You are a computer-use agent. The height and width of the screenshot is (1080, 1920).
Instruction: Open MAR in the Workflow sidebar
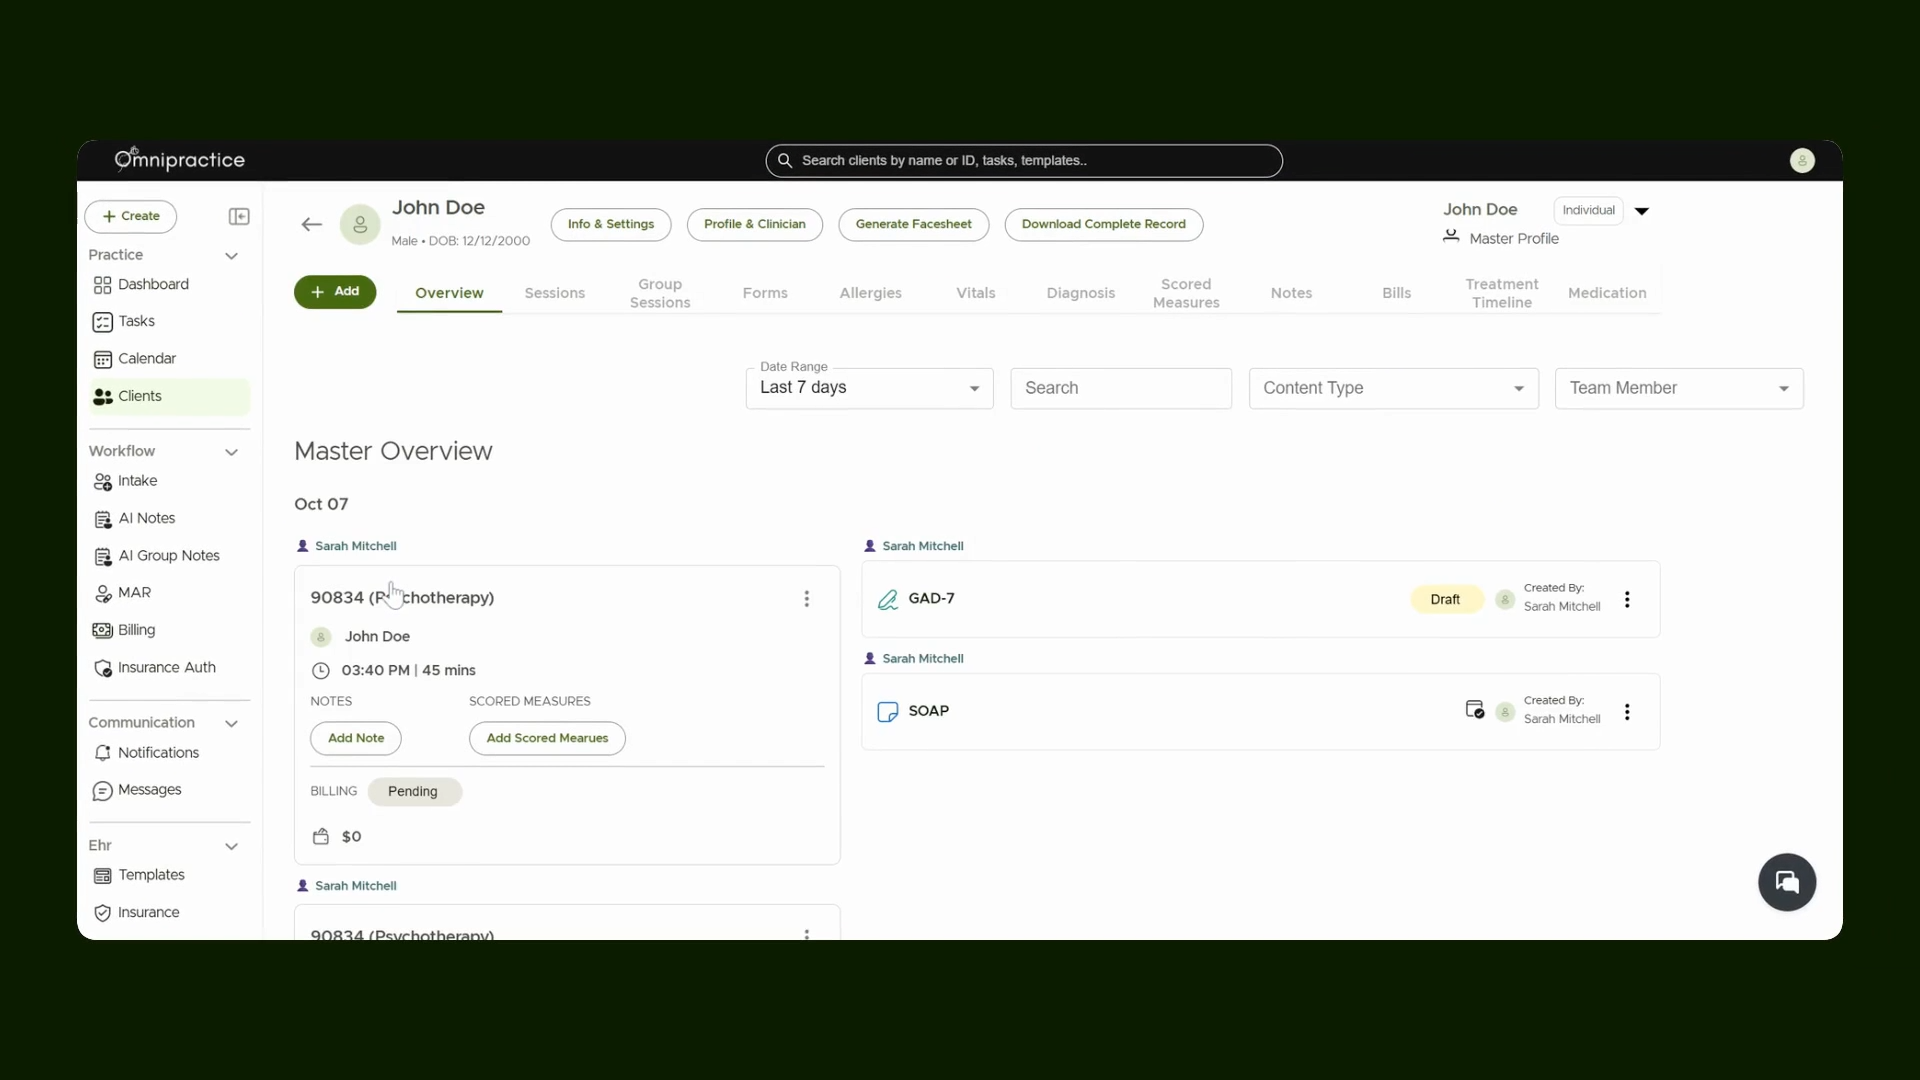coord(133,593)
